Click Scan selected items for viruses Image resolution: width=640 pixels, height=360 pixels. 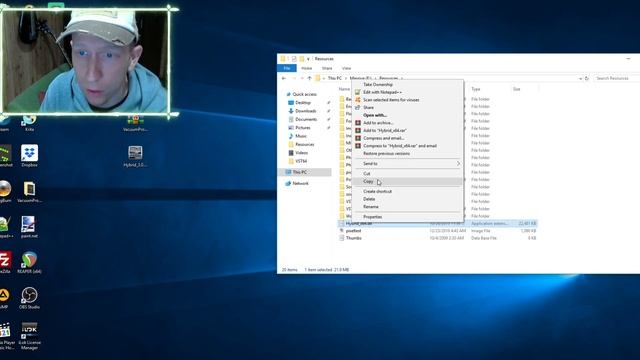pyautogui.click(x=408, y=100)
